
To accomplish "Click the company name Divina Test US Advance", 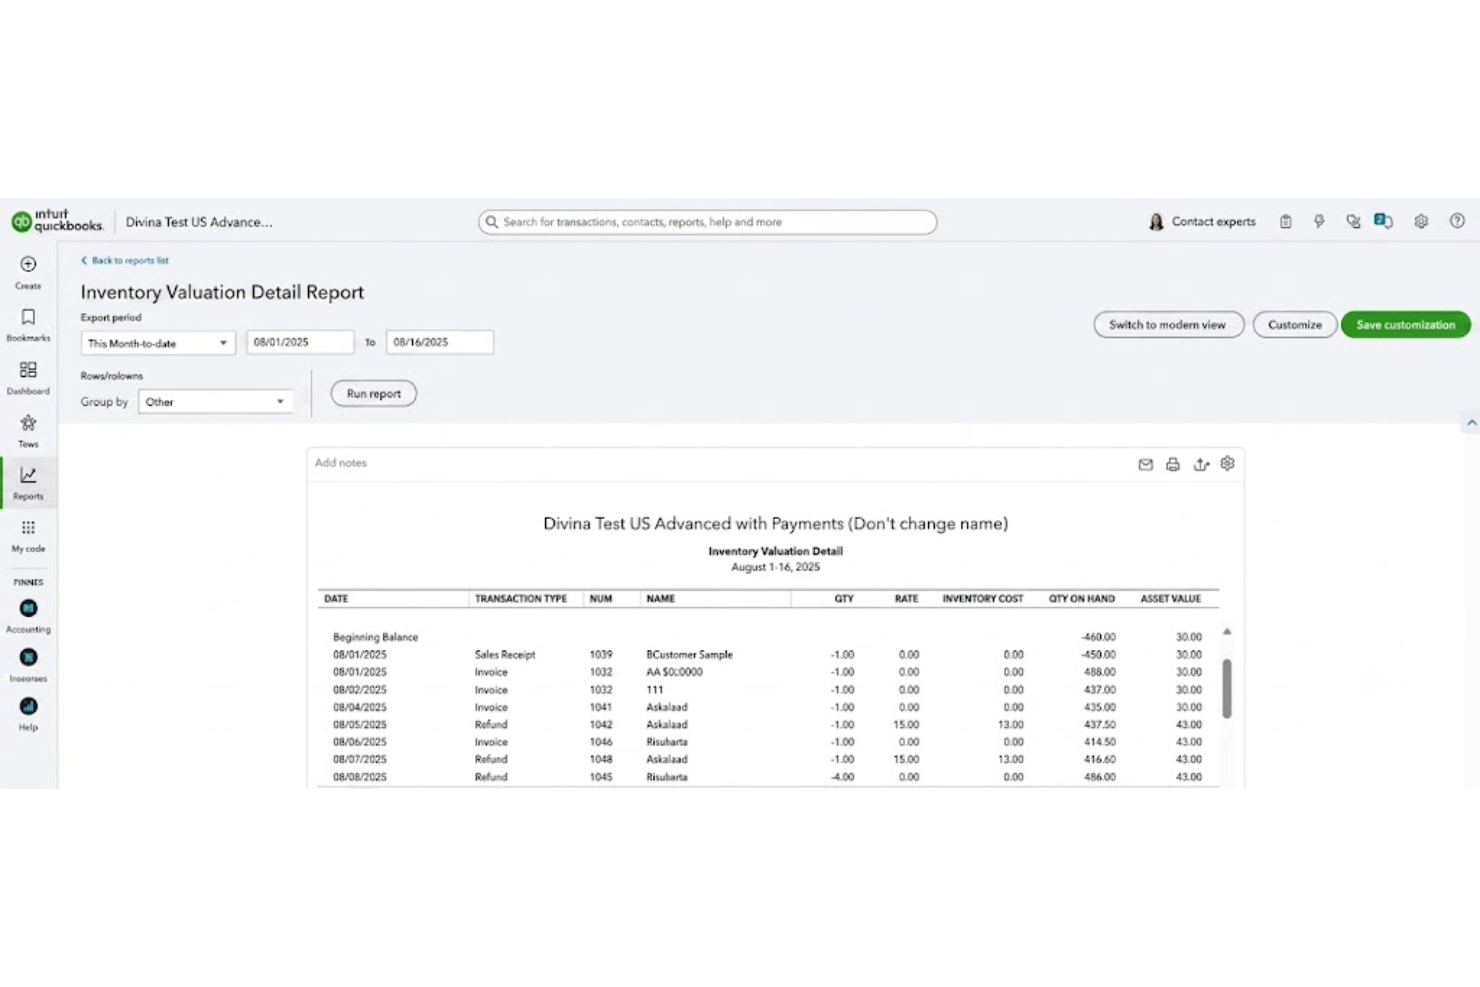I will tap(199, 222).
